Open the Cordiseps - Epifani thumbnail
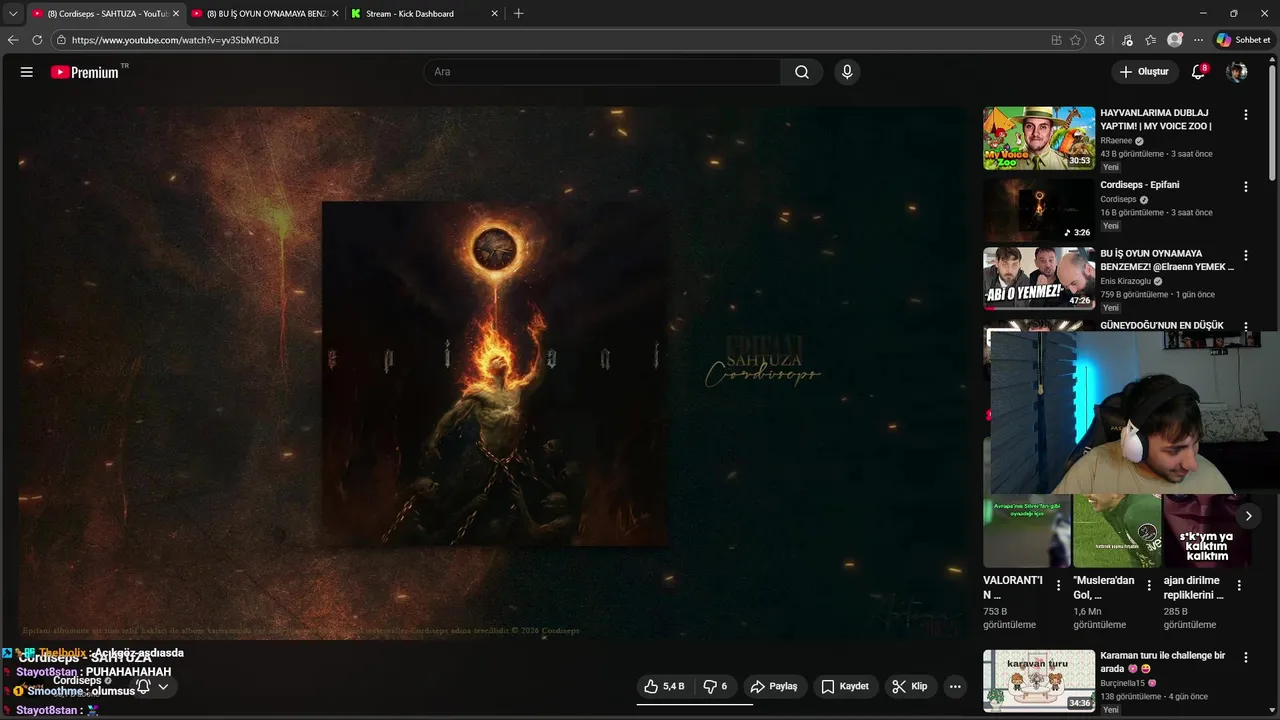Viewport: 1280px width, 720px height. (x=1039, y=210)
